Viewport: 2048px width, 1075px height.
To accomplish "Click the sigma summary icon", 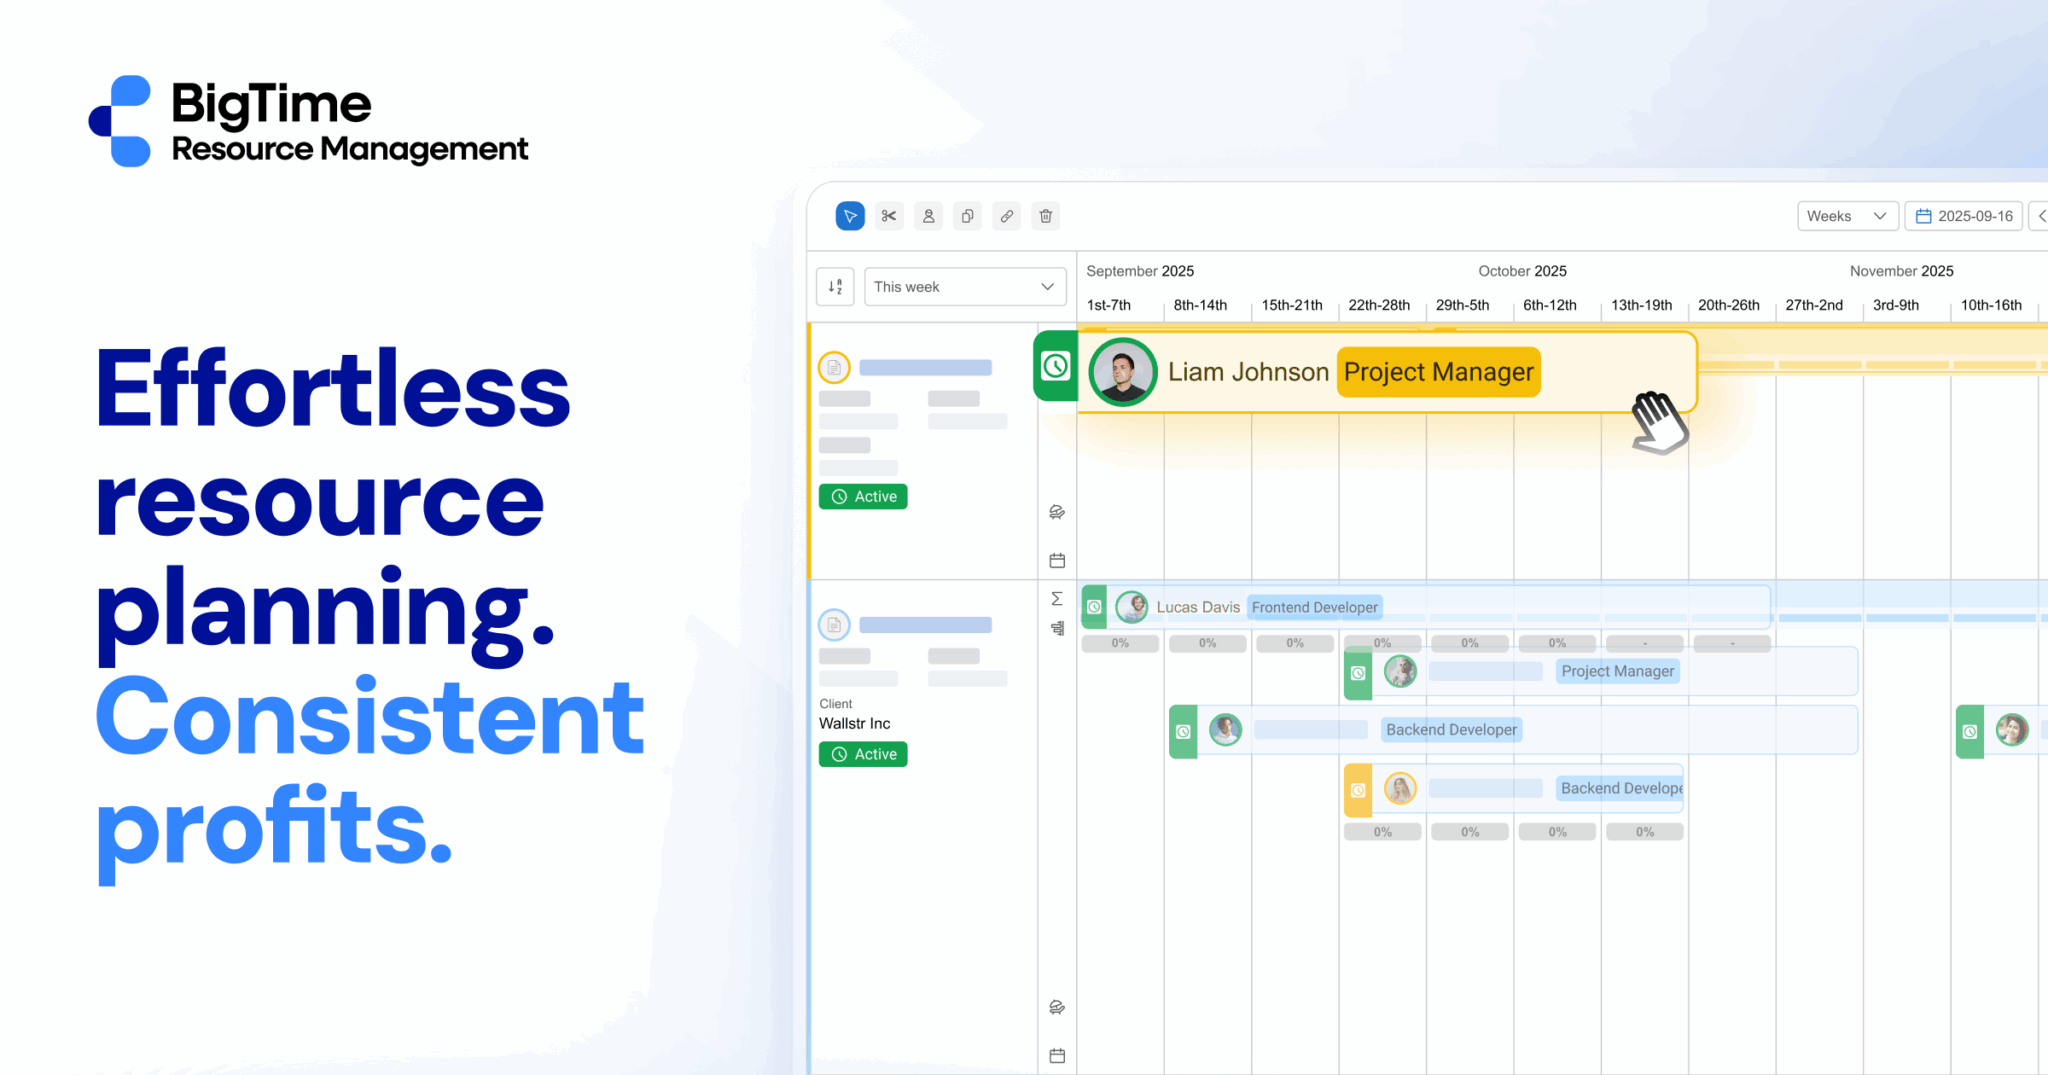I will click(1057, 598).
